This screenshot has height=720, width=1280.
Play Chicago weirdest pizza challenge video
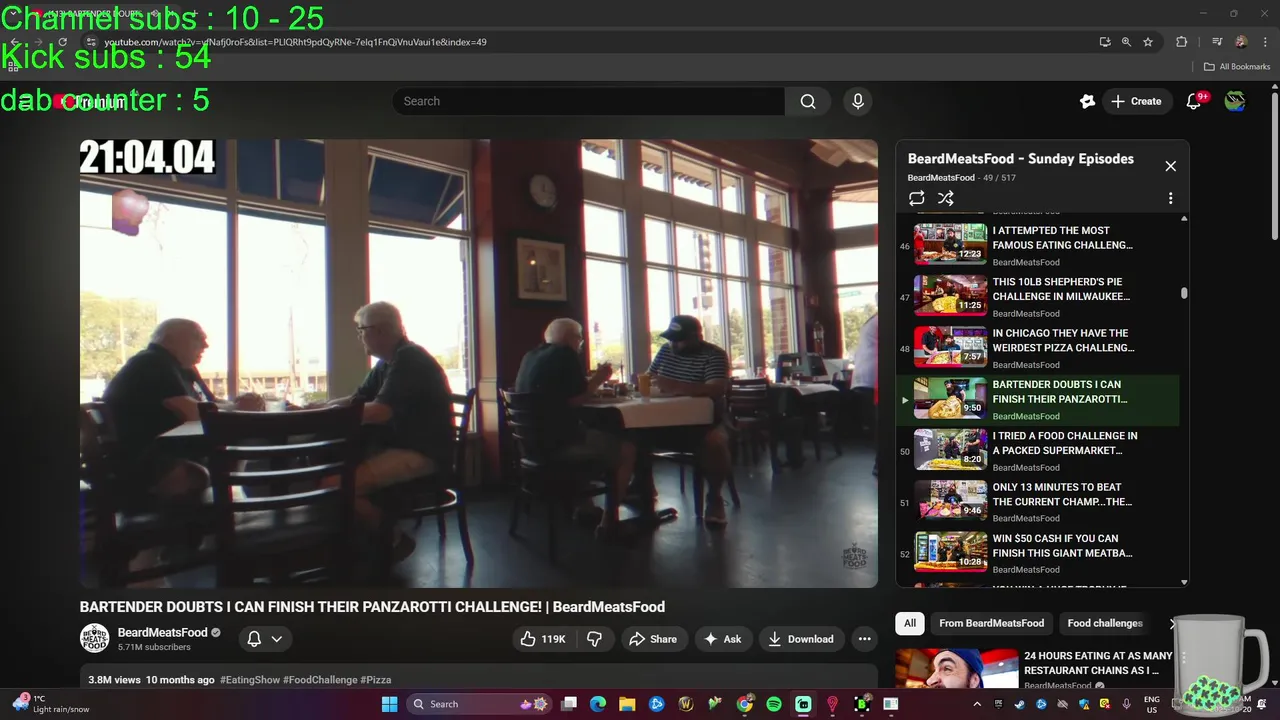coord(1036,346)
